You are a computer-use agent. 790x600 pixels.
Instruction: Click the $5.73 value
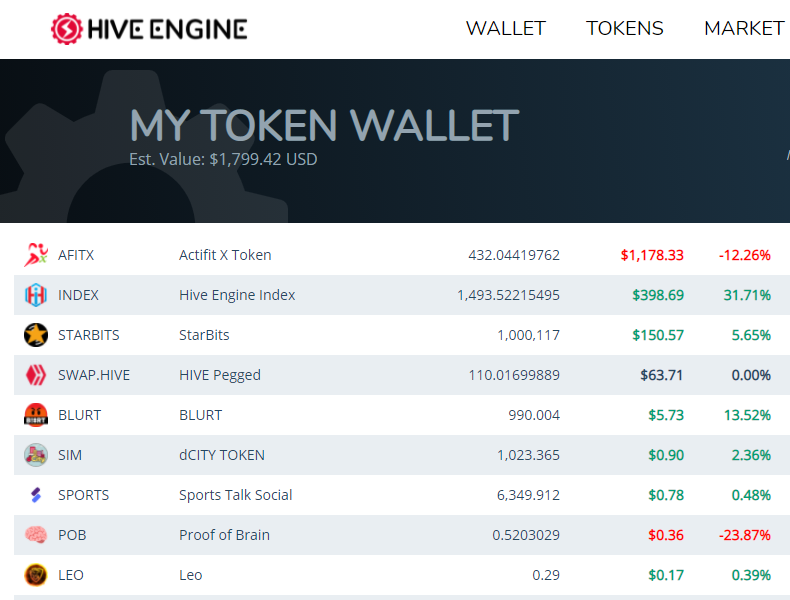[666, 415]
